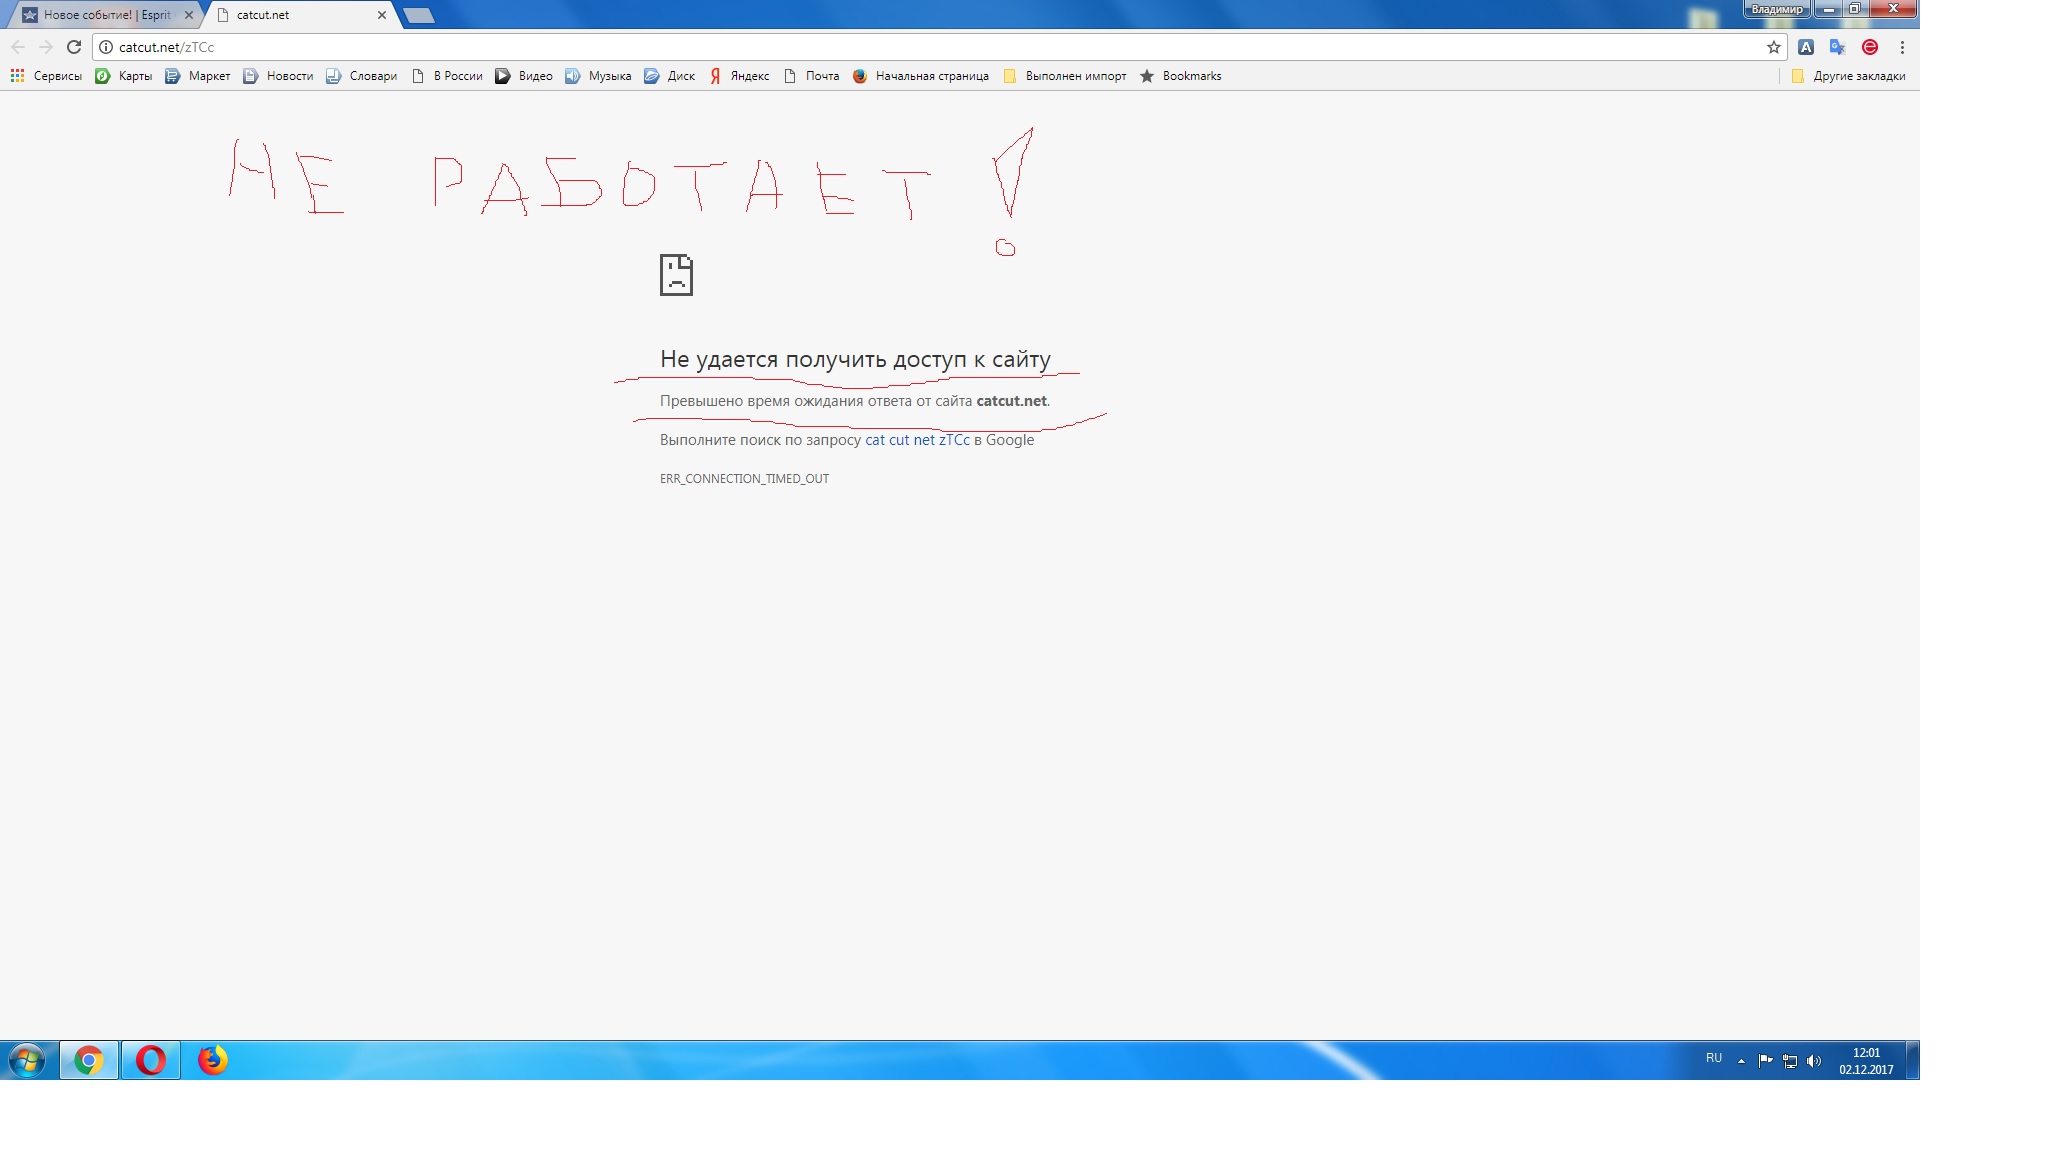Open Chrome three-dot menu
Image resolution: width=2046 pixels, height=1150 pixels.
click(1902, 47)
